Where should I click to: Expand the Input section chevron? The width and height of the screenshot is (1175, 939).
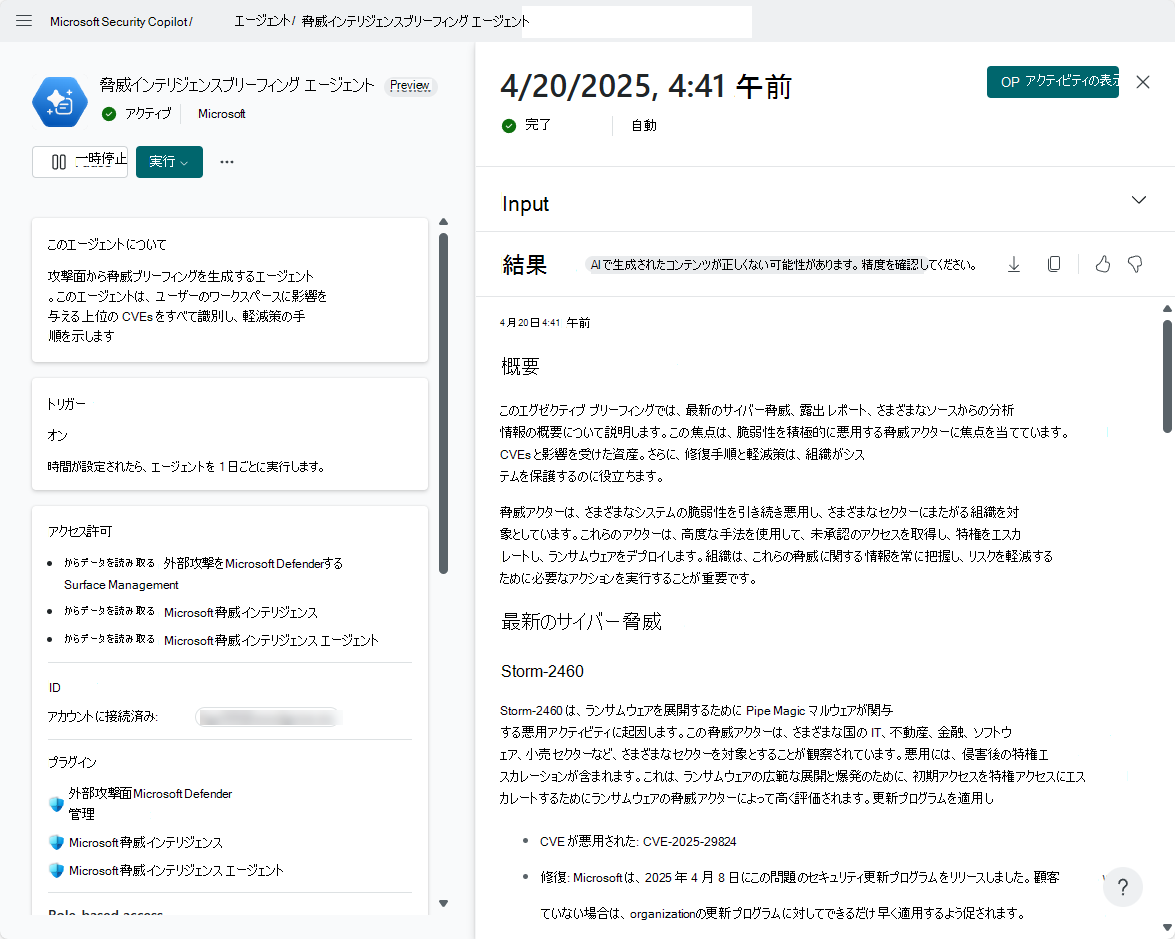click(x=1139, y=200)
